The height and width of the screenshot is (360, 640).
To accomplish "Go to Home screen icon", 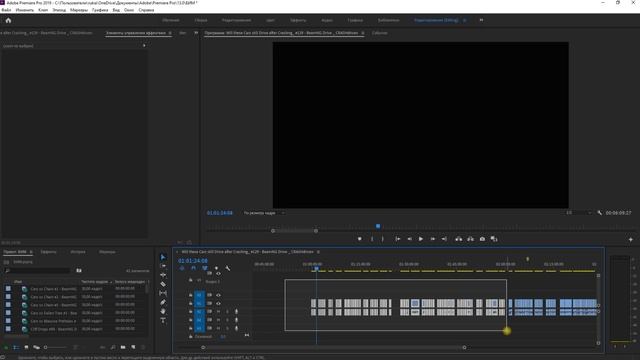I will (x=8, y=20).
